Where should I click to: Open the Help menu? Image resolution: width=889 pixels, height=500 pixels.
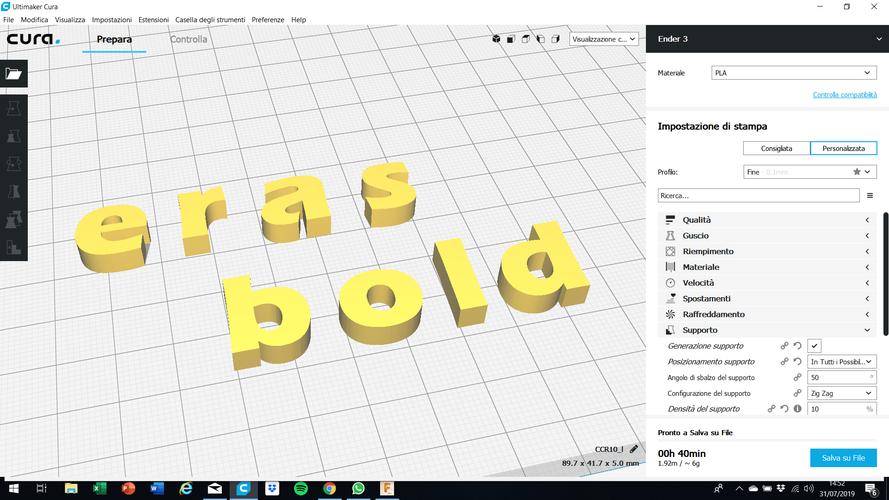pyautogui.click(x=299, y=20)
